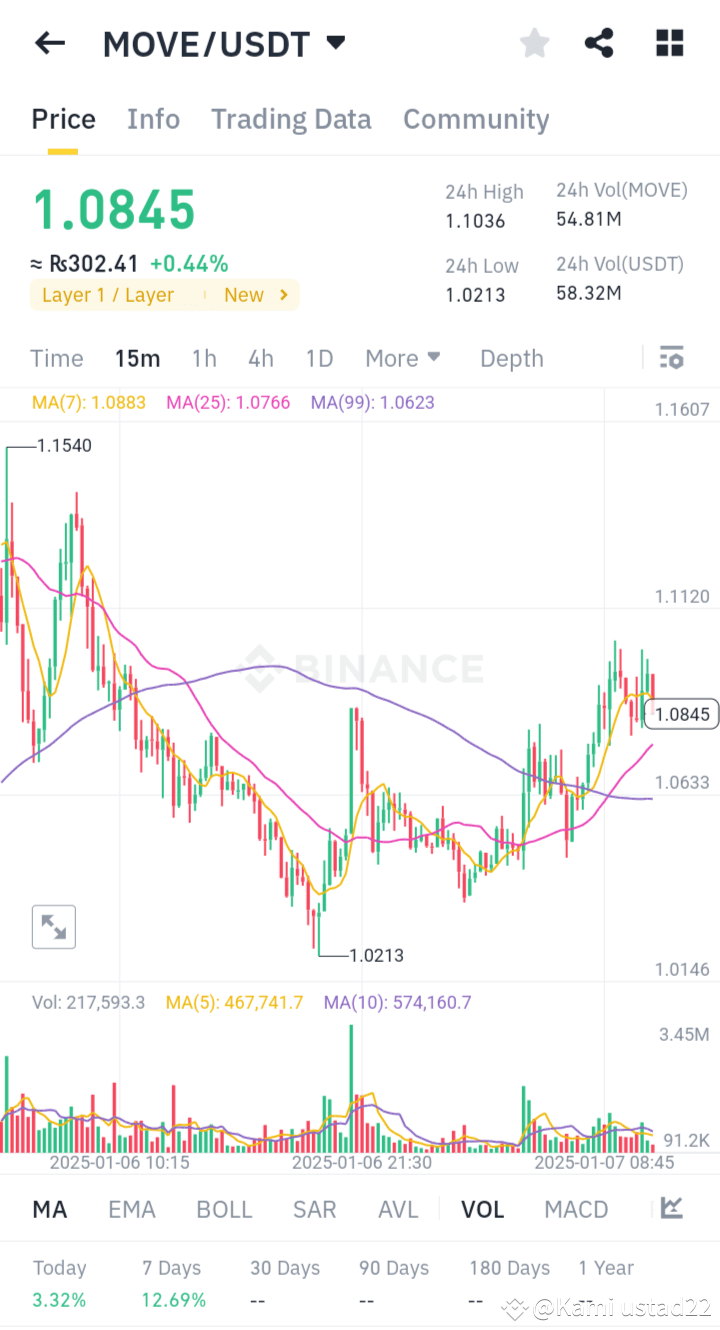Open the Depth view
720x1330 pixels.
tap(511, 357)
